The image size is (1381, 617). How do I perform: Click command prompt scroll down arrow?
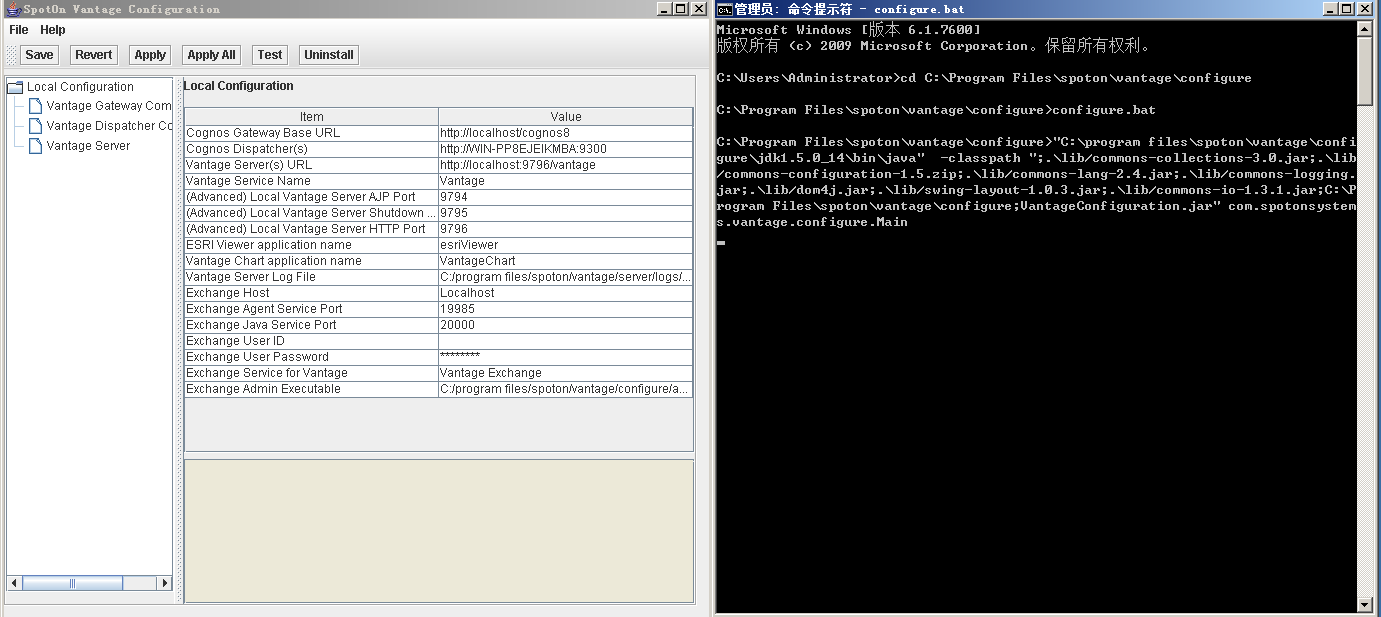pos(1365,605)
